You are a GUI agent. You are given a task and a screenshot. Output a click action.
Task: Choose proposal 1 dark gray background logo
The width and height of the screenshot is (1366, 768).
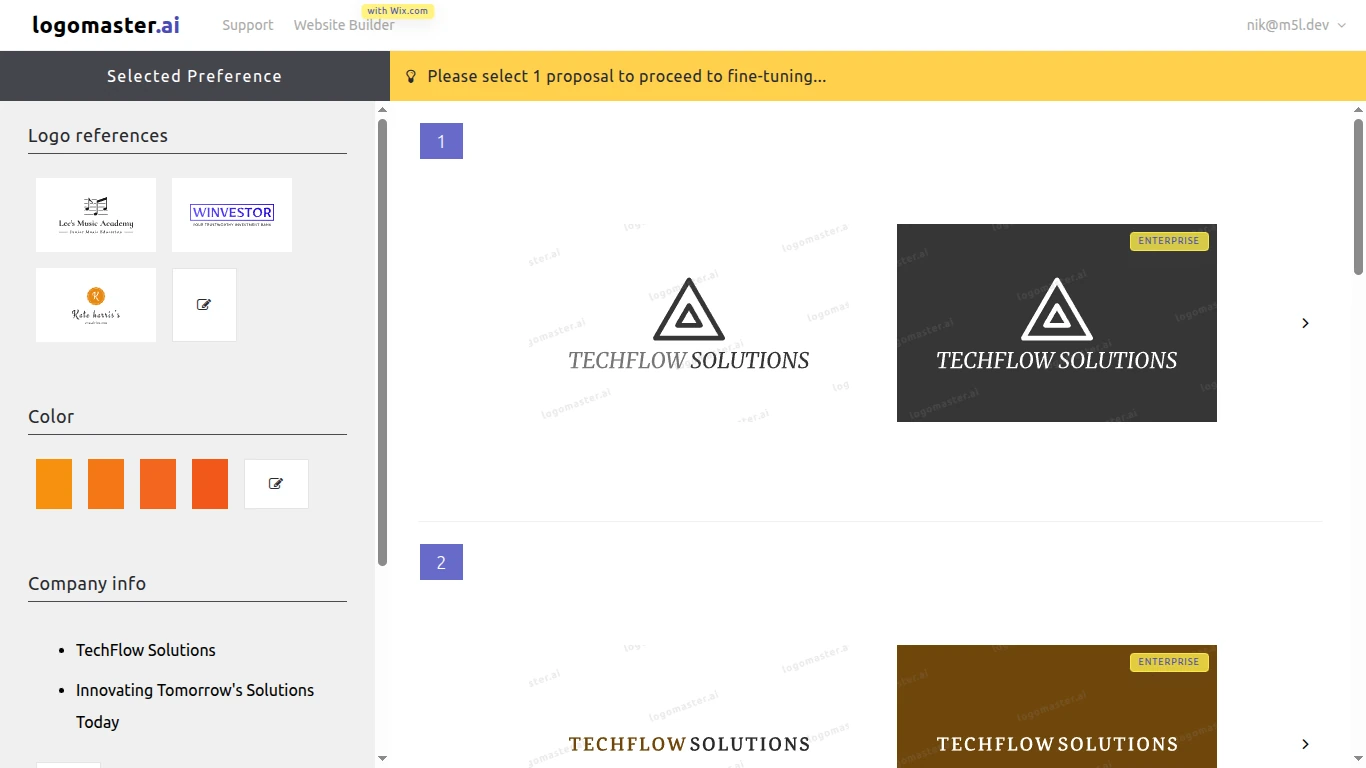point(1057,323)
